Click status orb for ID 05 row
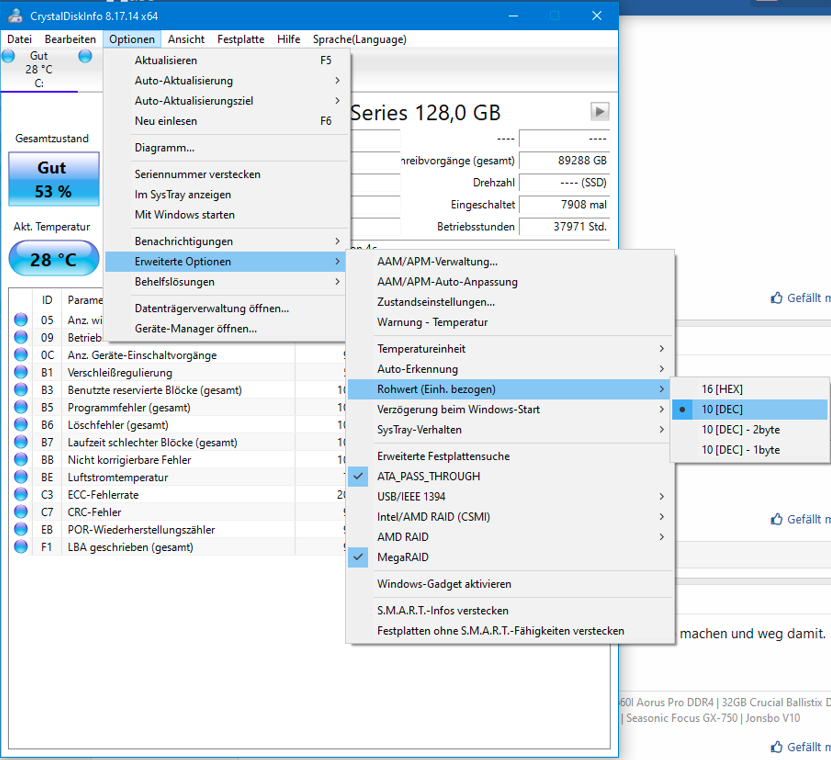The width and height of the screenshot is (831, 760). click(21, 320)
